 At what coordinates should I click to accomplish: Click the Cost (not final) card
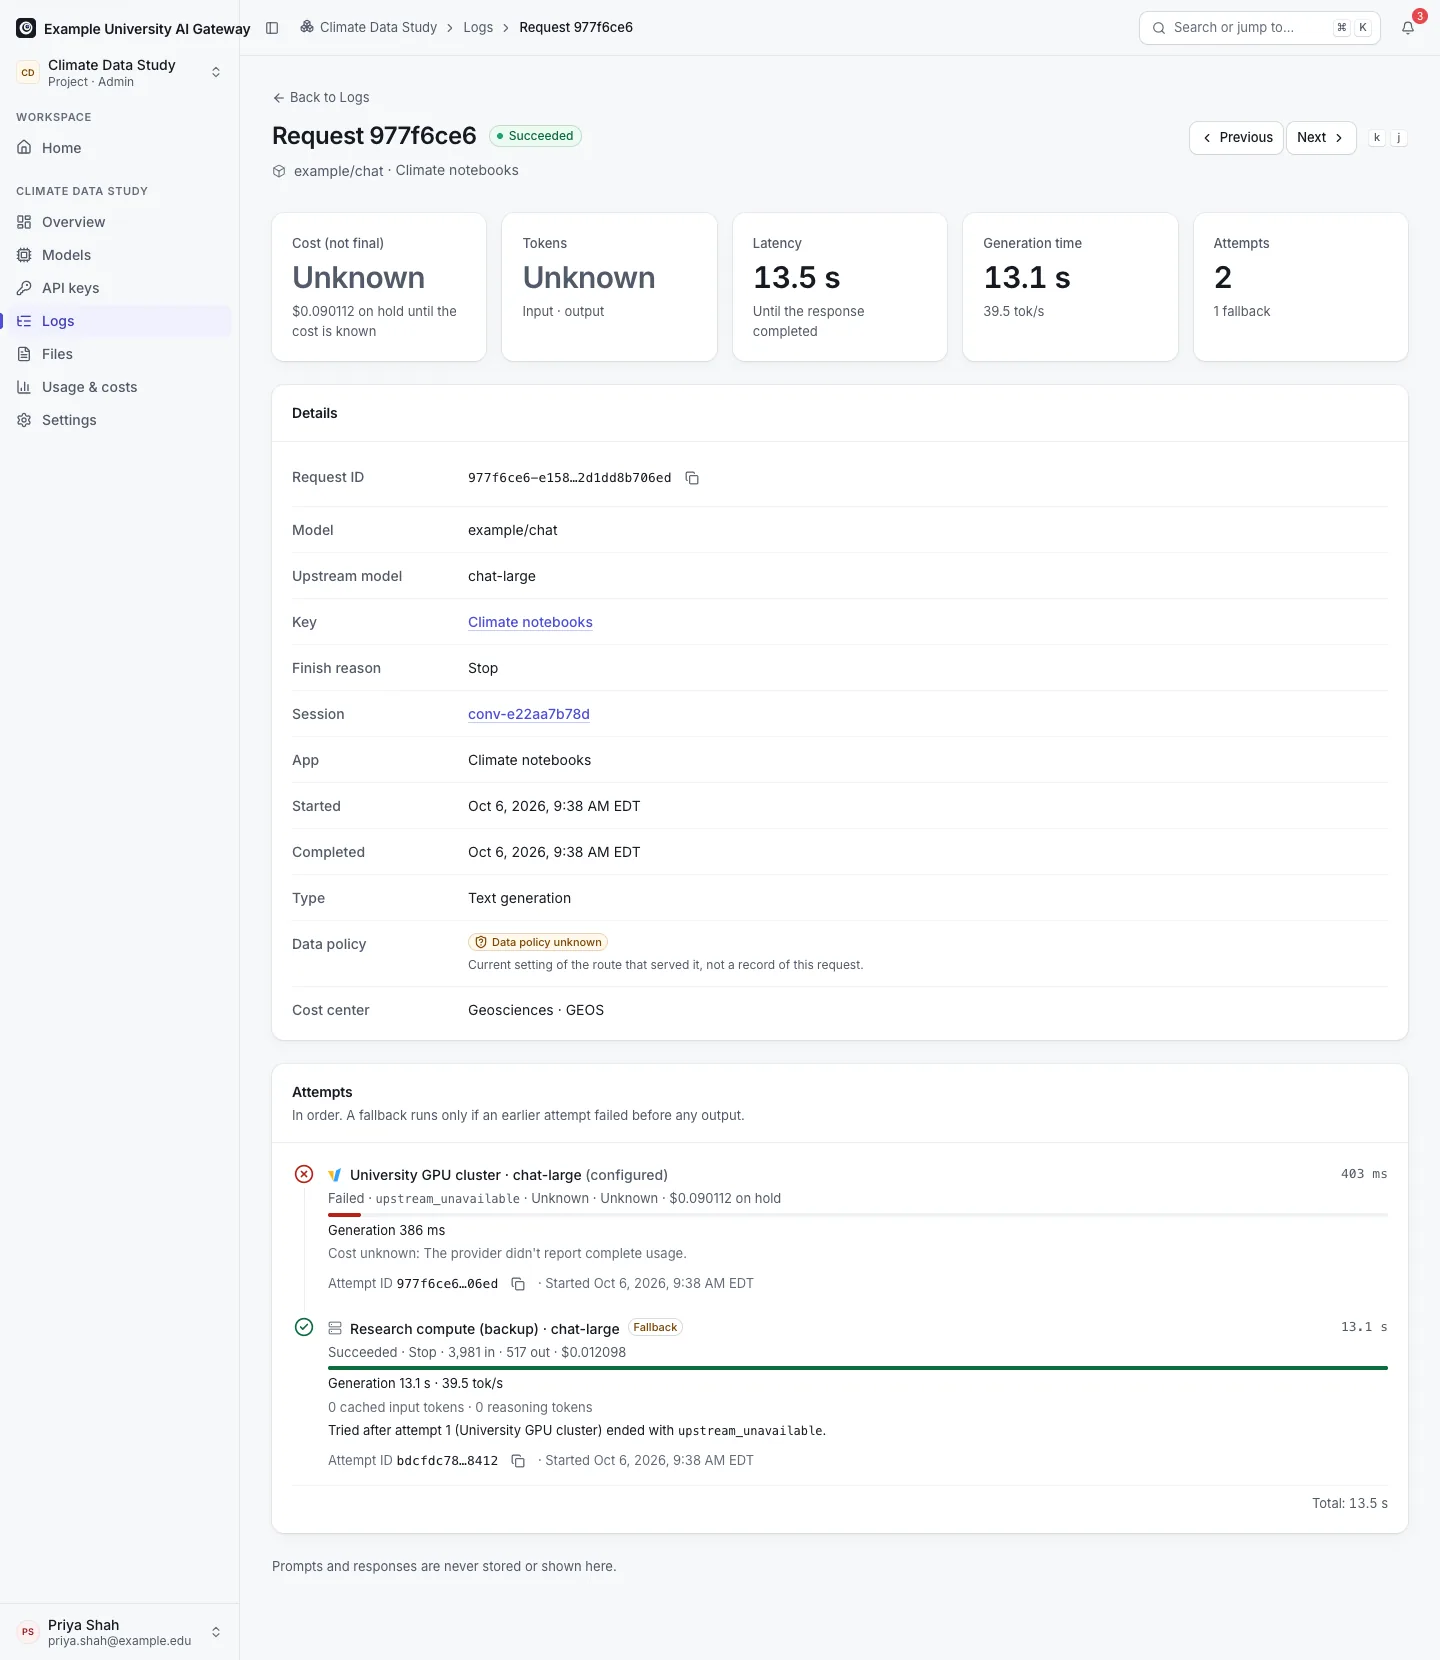[x=379, y=287]
